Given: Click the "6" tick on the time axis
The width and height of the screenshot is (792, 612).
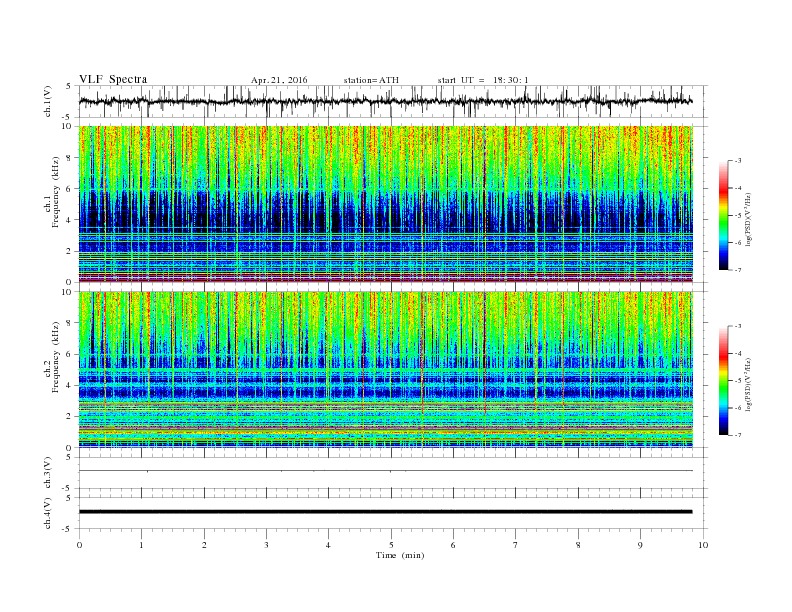Looking at the screenshot, I should tap(453, 545).
